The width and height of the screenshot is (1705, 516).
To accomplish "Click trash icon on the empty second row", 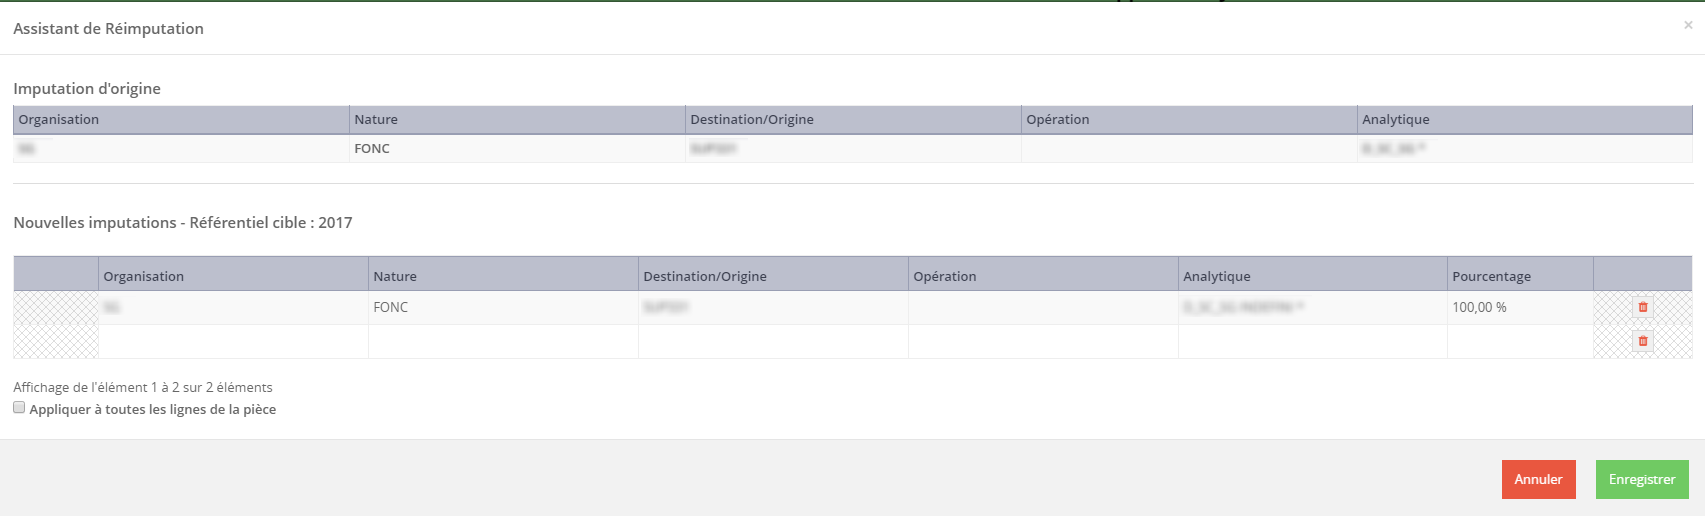I will [1642, 341].
